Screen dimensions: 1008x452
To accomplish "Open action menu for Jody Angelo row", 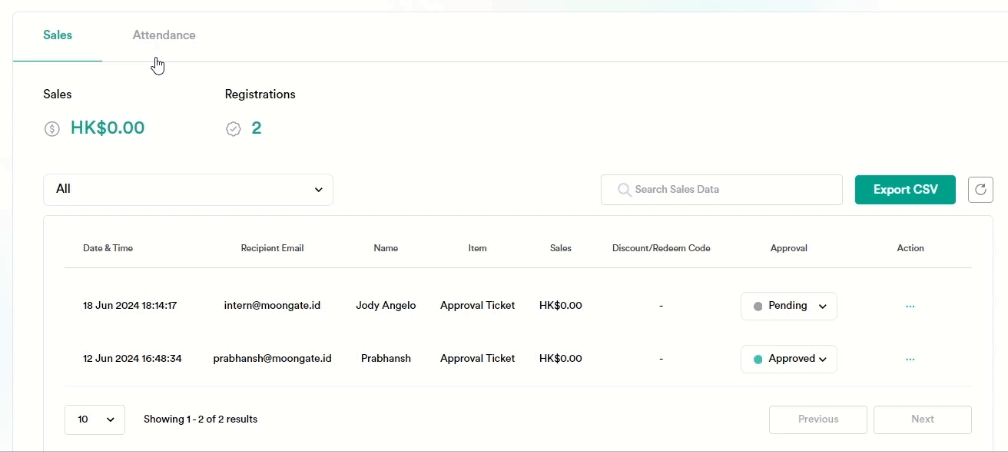I will point(909,306).
